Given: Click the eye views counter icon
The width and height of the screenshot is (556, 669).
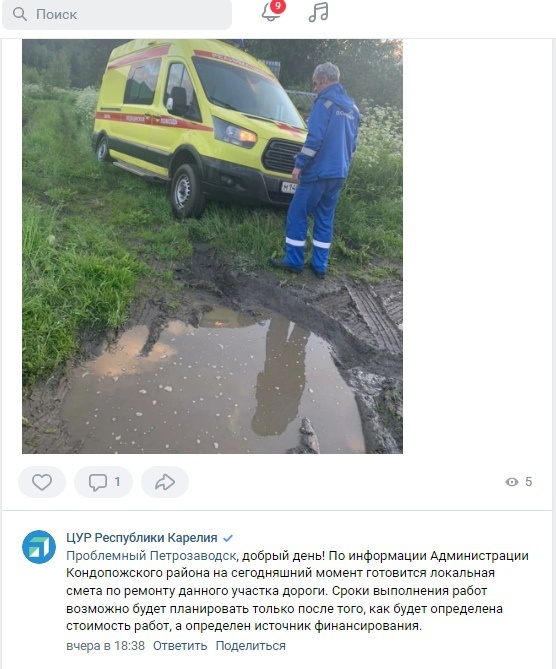Looking at the screenshot, I should point(512,482).
